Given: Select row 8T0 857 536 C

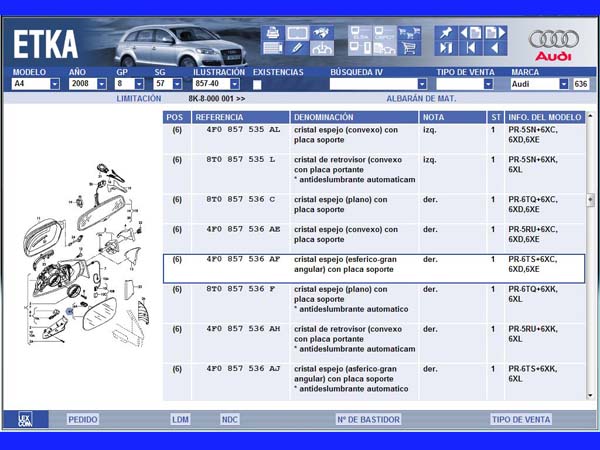Looking at the screenshot, I should pos(374,209).
